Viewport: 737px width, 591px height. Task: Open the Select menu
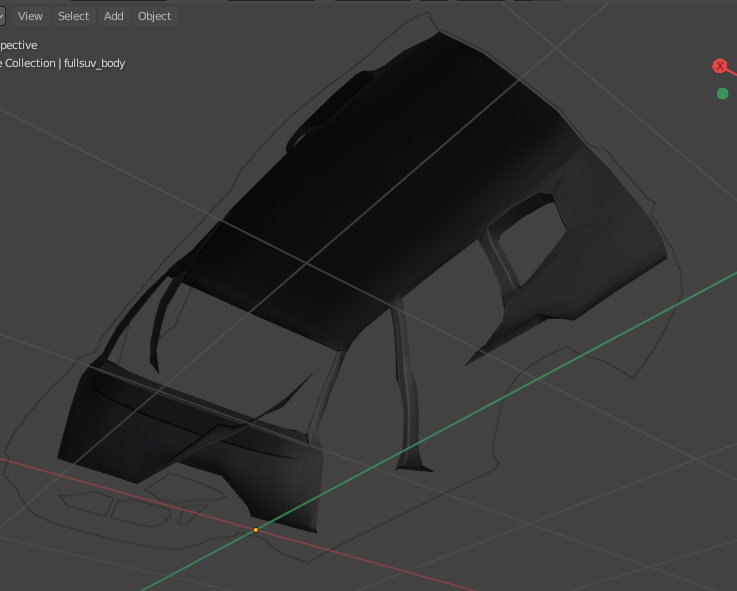[x=73, y=16]
